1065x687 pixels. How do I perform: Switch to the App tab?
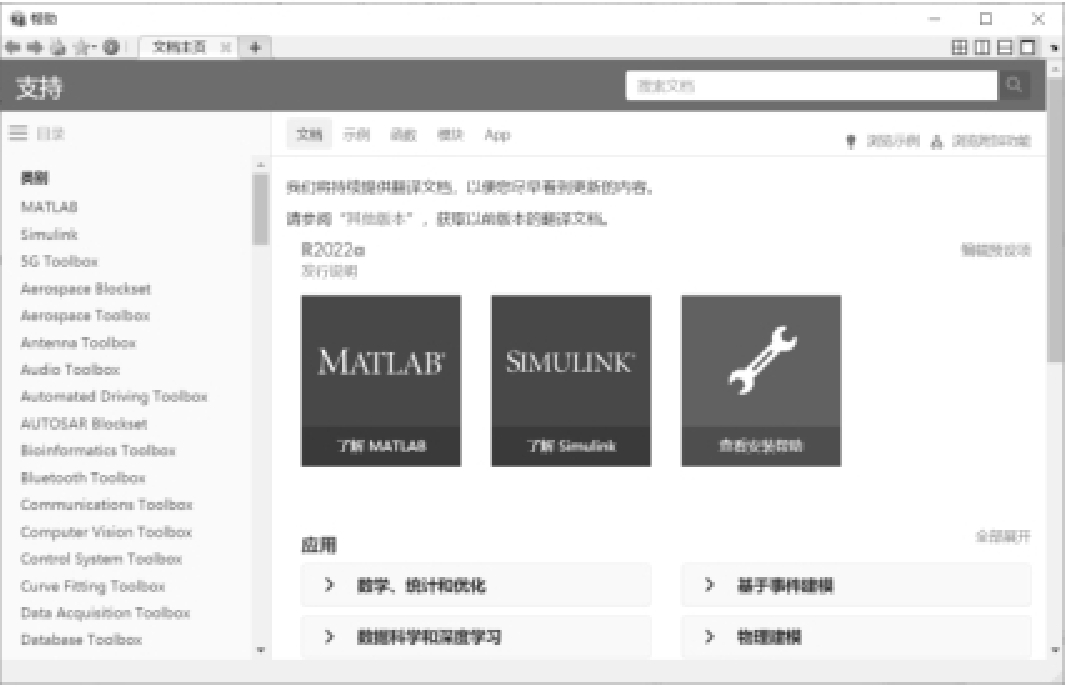pyautogui.click(x=497, y=135)
